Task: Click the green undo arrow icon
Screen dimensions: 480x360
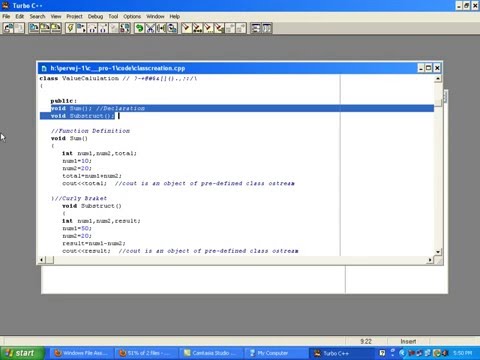Action: [139, 28]
